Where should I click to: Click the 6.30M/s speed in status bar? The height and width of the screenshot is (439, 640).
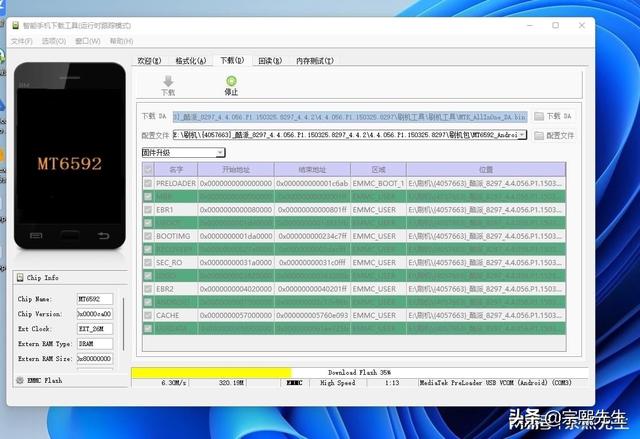coord(174,383)
